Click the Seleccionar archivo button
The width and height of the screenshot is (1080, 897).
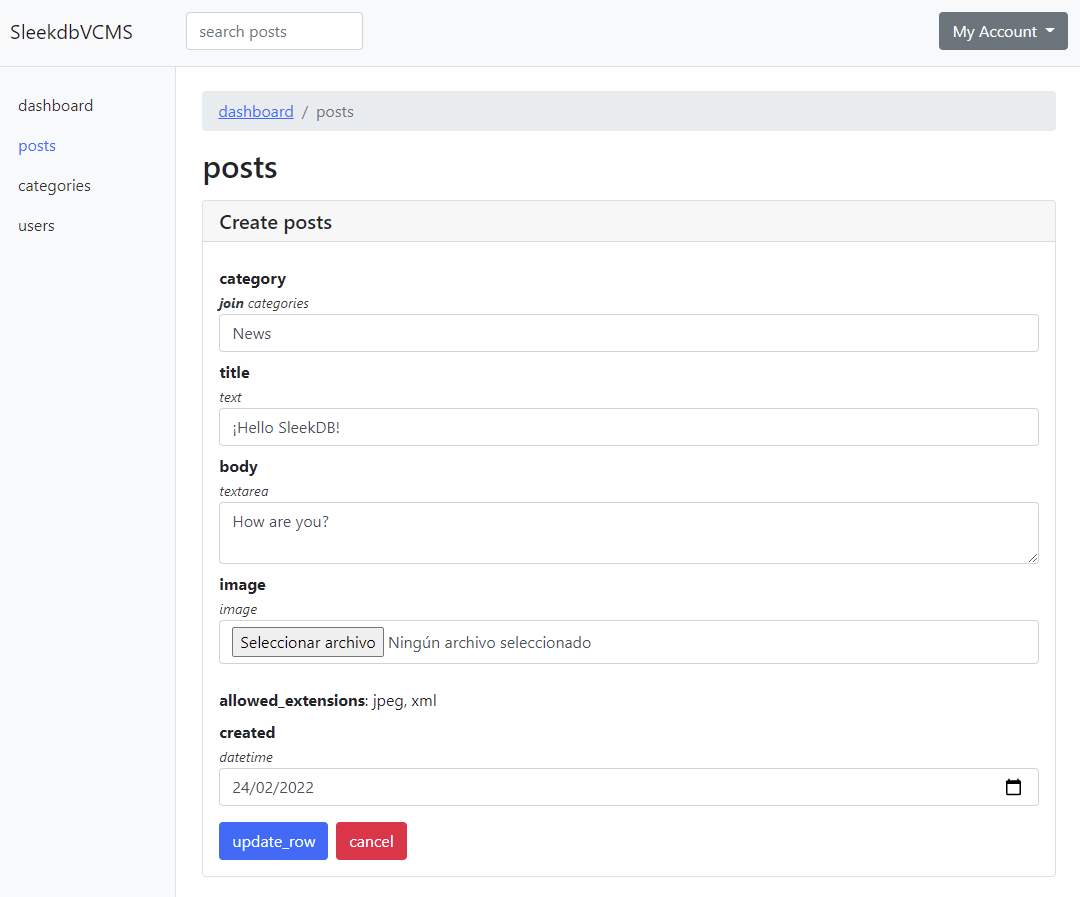click(308, 642)
